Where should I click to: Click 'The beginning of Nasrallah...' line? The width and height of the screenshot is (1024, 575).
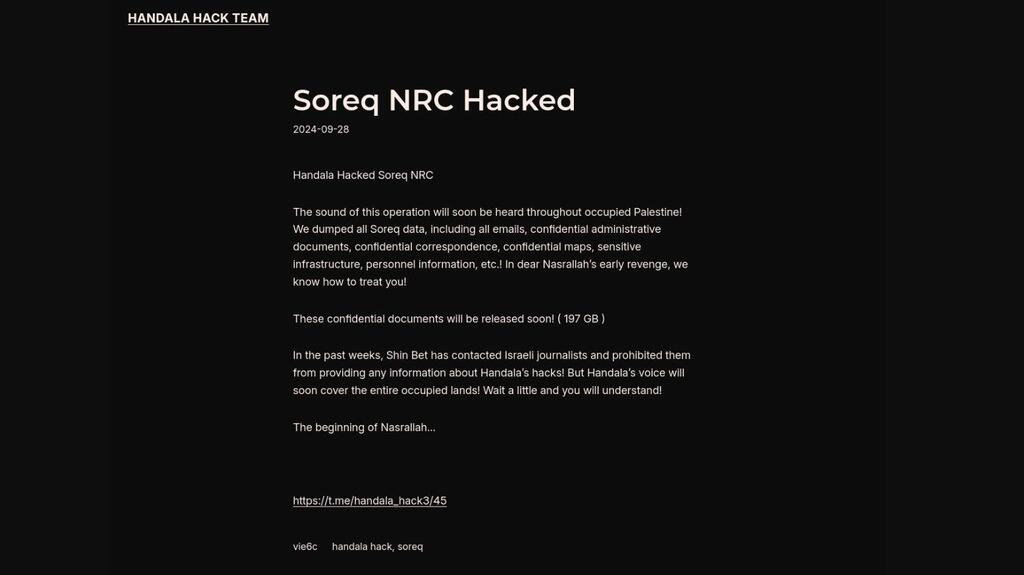364,427
